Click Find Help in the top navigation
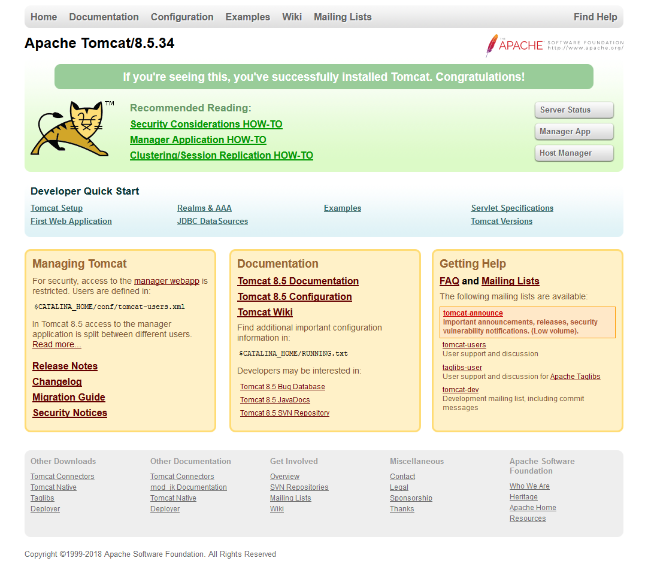The height and width of the screenshot is (567, 648). pos(595,17)
